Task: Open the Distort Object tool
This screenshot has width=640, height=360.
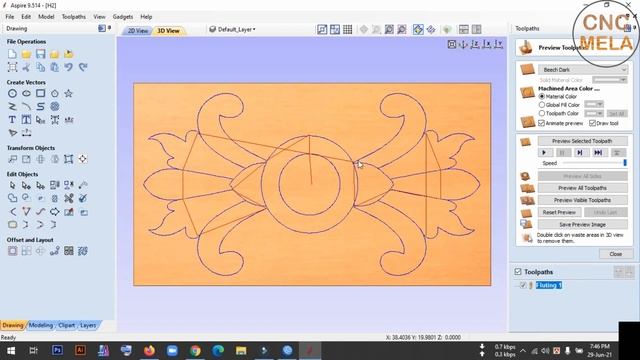Action: [x=69, y=159]
